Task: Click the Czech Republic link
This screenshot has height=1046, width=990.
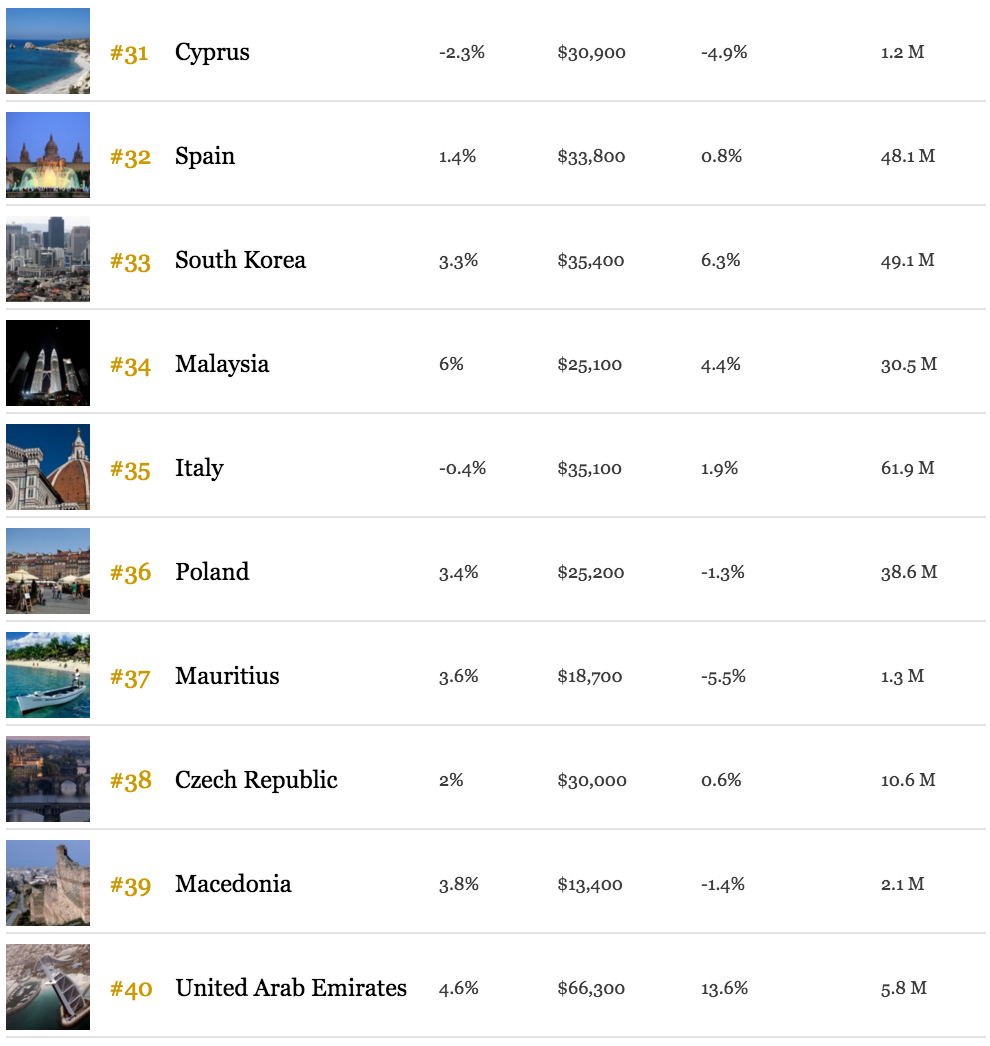Action: point(256,780)
